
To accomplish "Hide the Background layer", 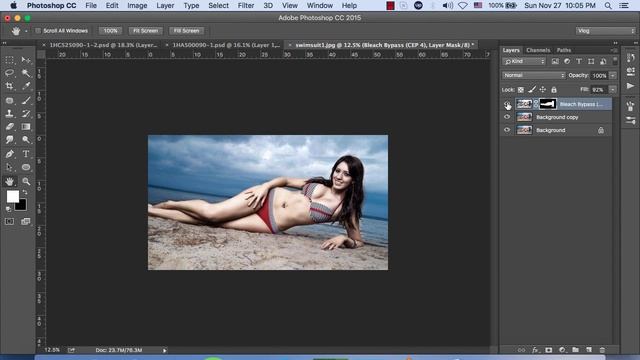I will click(x=507, y=130).
